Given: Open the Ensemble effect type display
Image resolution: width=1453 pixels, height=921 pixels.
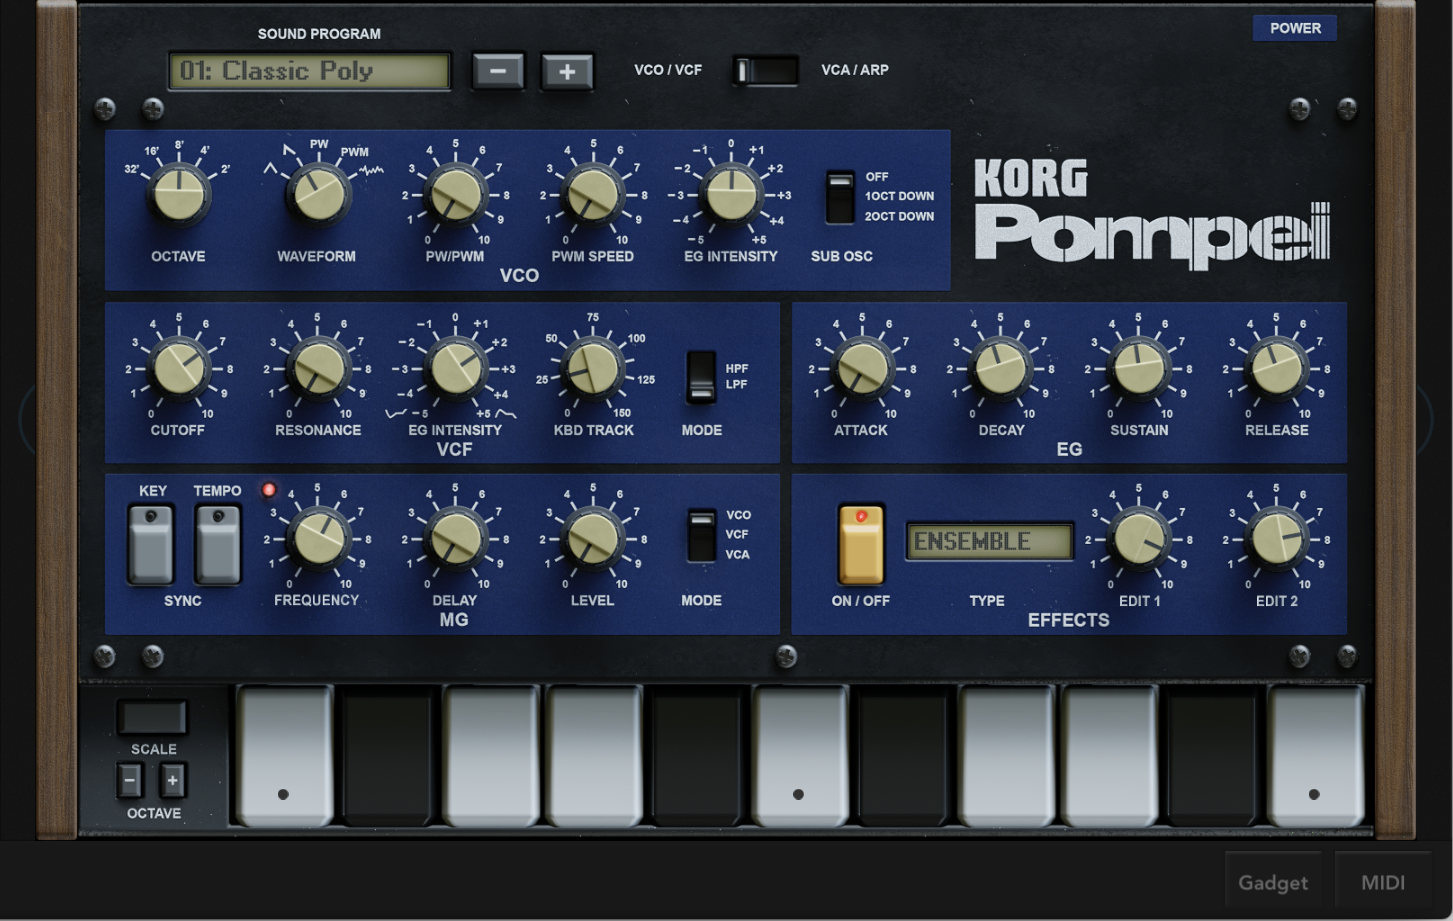Looking at the screenshot, I should [x=989, y=541].
